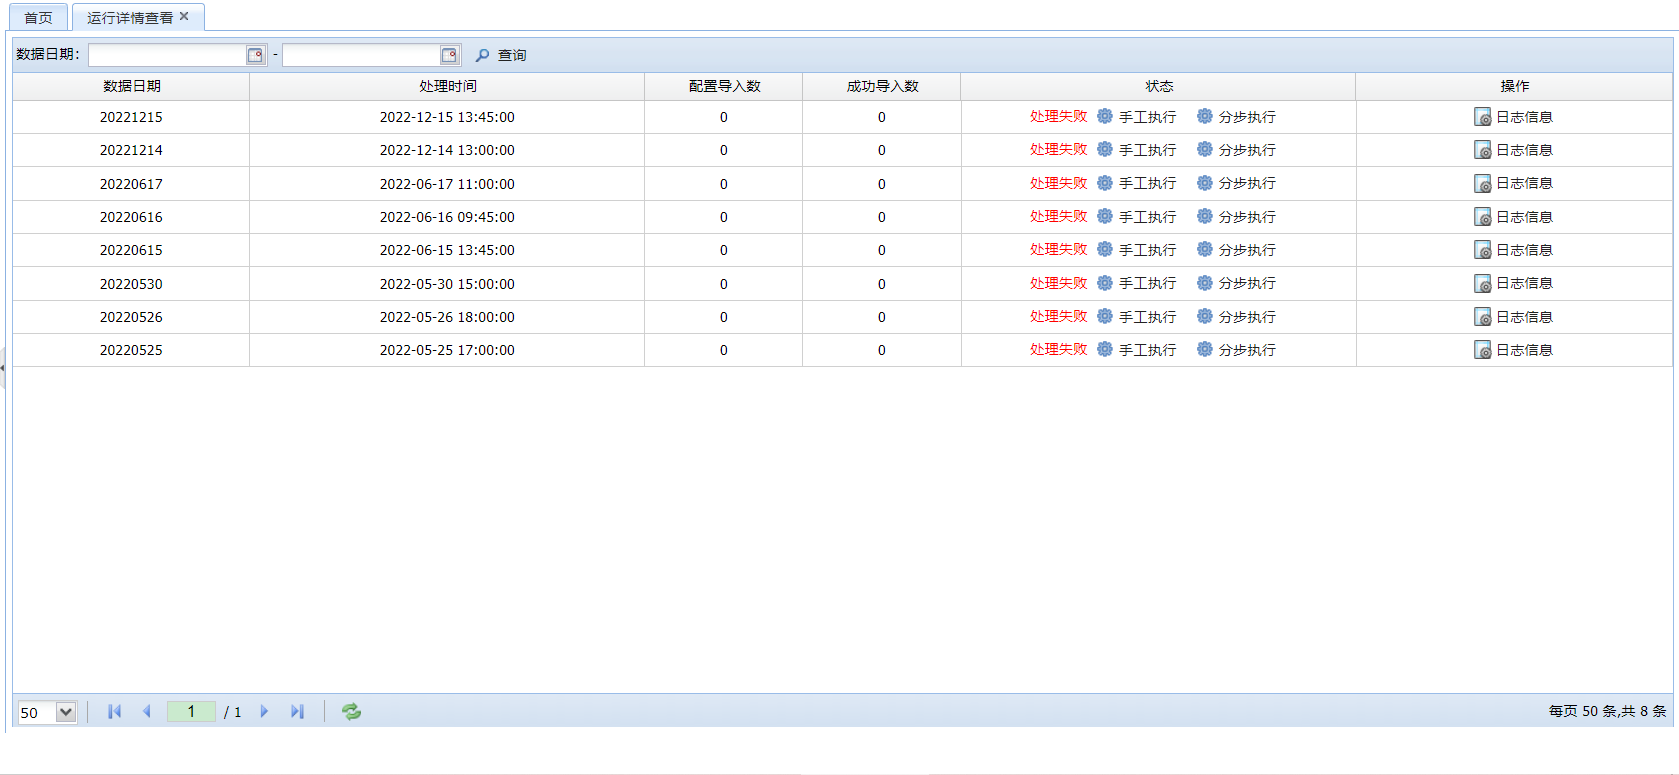Run 分步执行 for the 20221214 row

[x=1236, y=150]
